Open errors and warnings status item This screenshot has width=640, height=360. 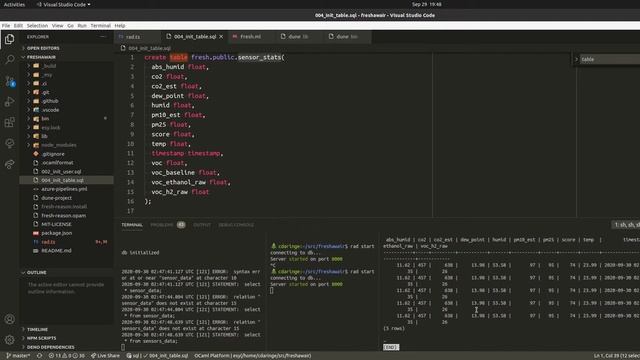point(67,356)
